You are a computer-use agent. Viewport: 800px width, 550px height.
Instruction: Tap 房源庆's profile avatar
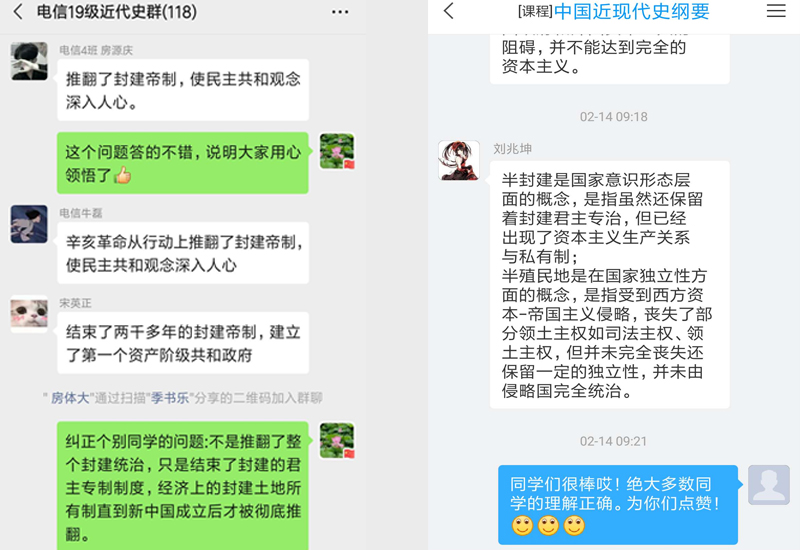(x=29, y=61)
